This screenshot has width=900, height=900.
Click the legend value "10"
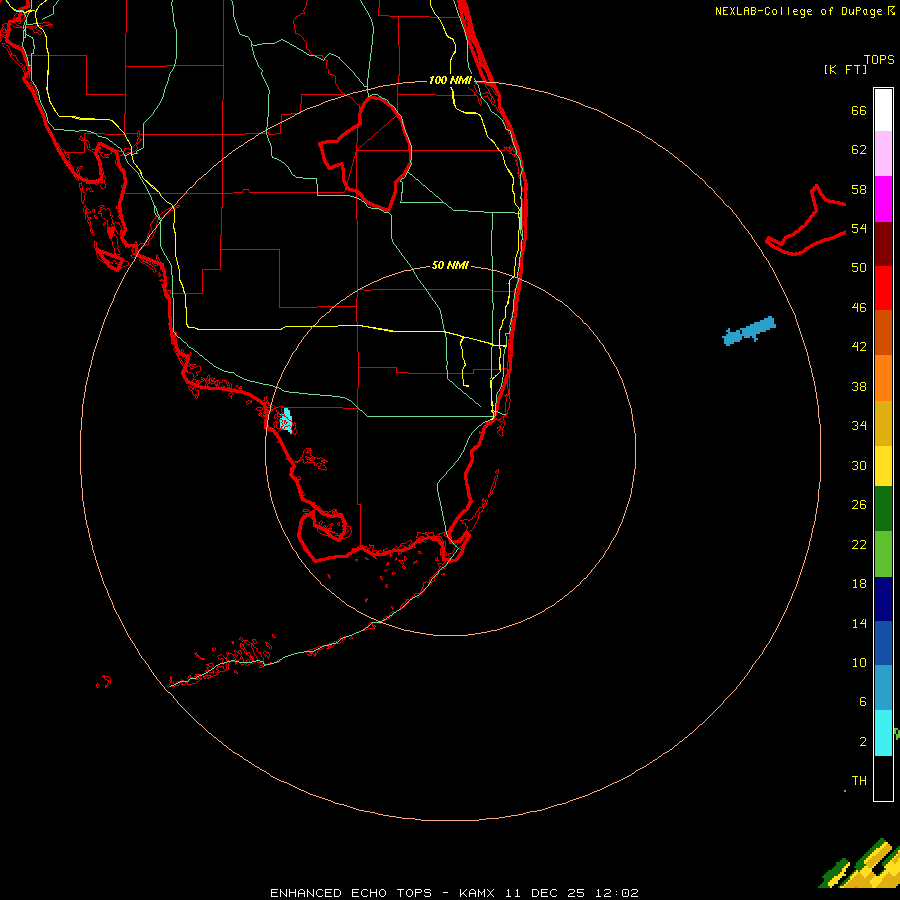pos(859,662)
